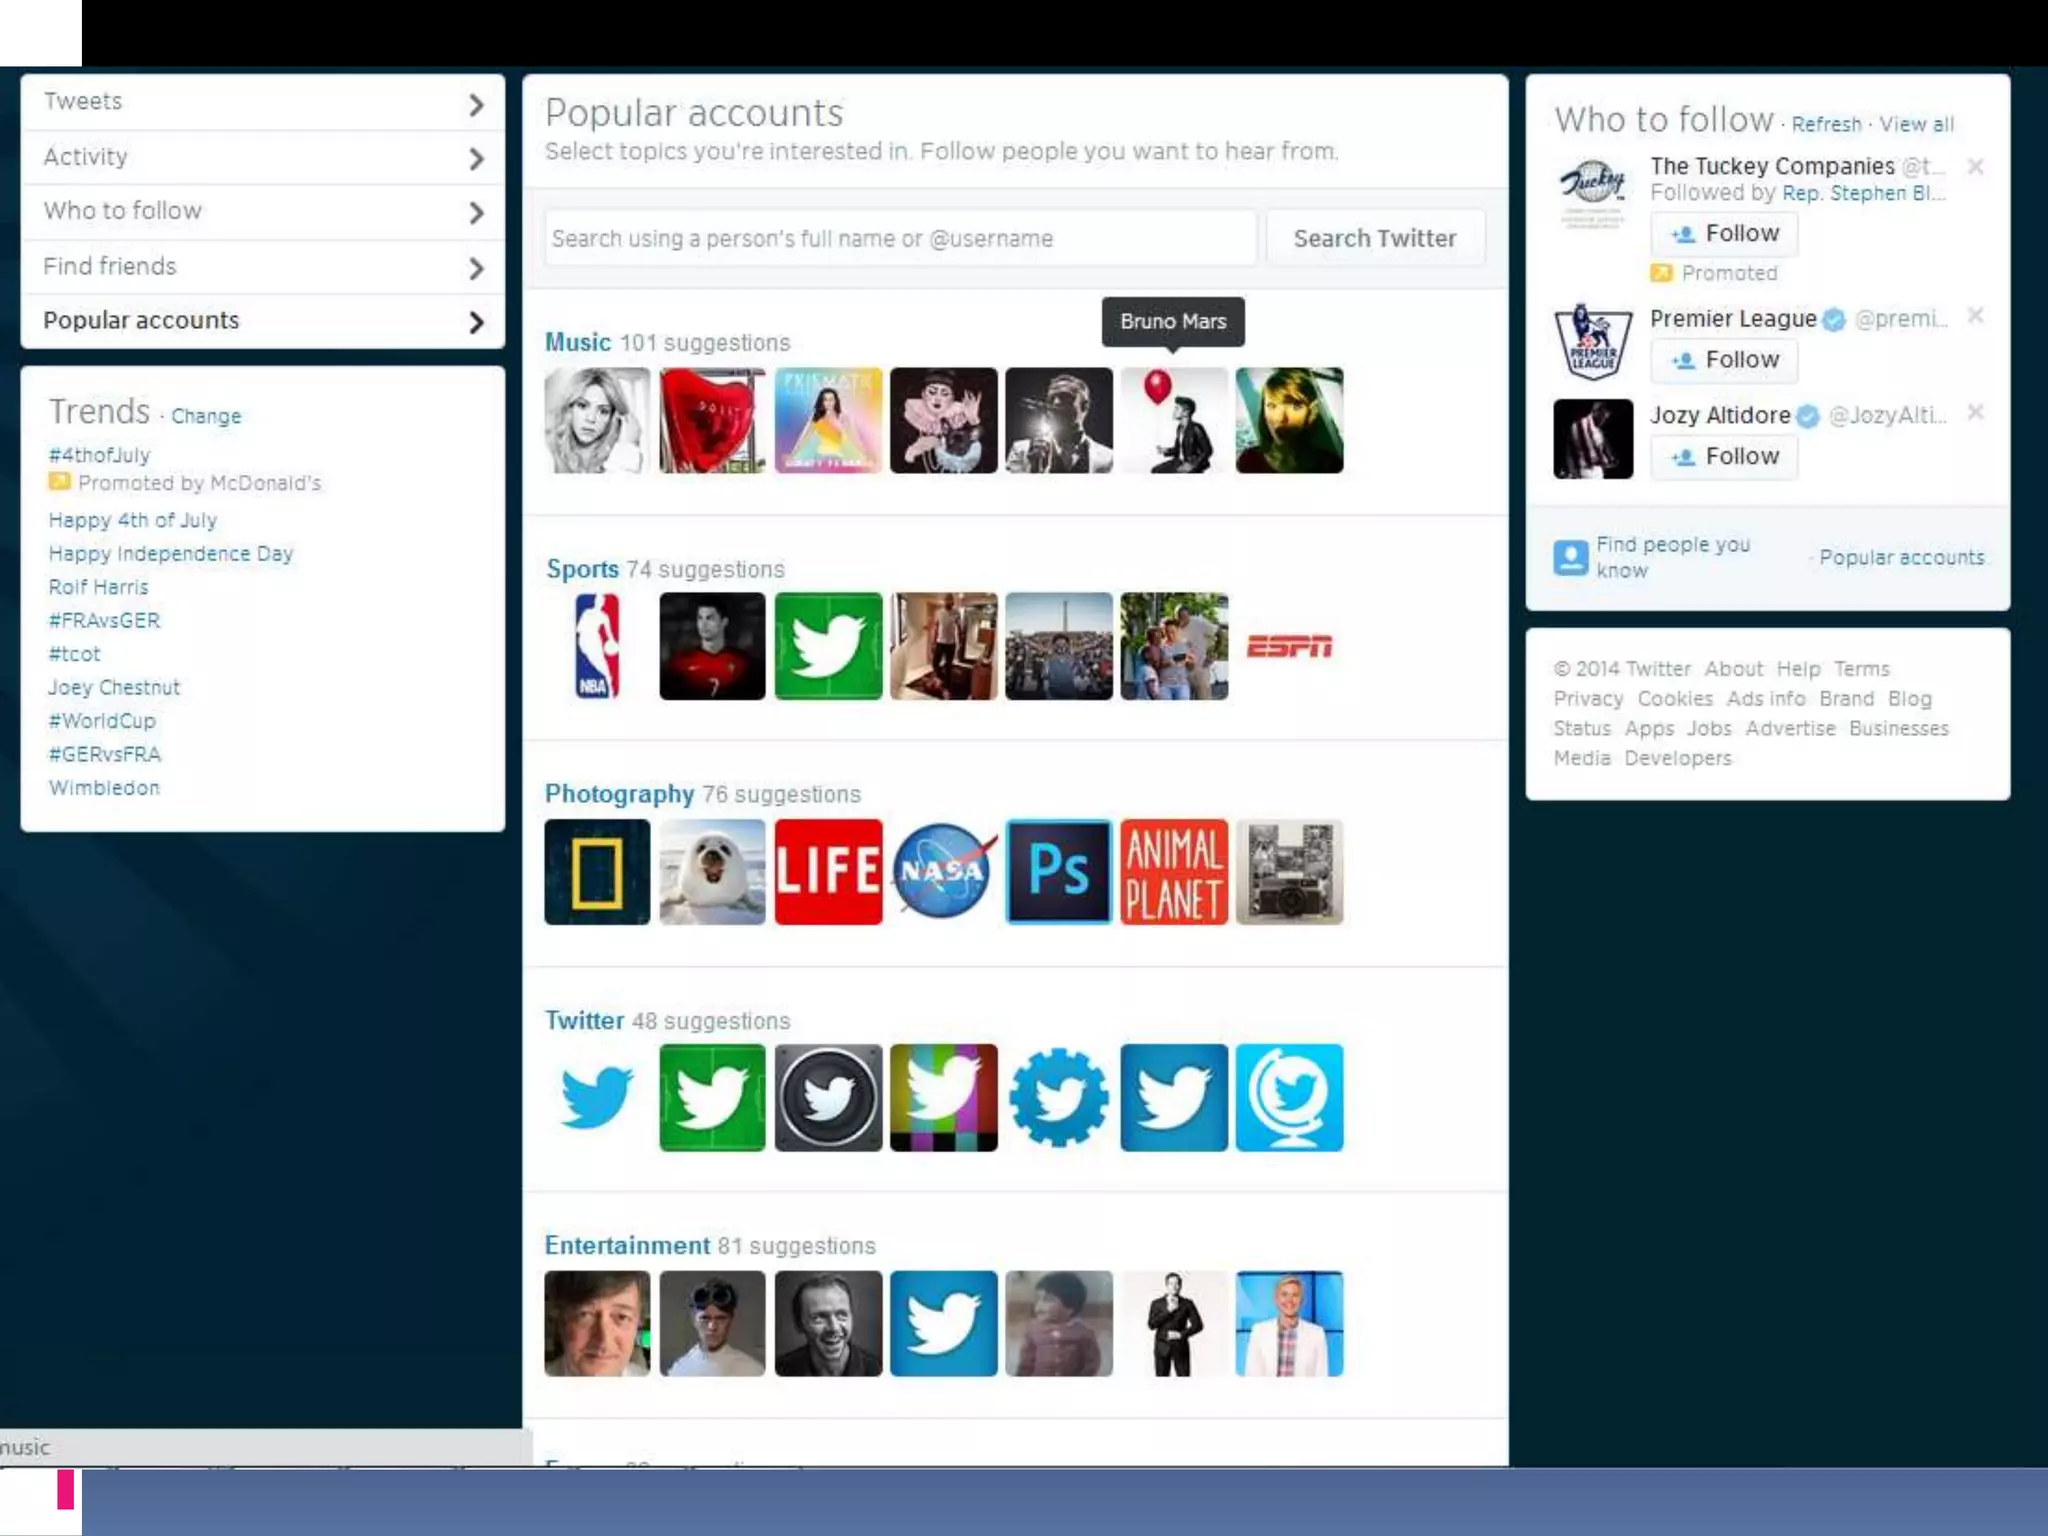Dismiss The Tuckey Companies suggestion
The image size is (2048, 1536).
1975,166
